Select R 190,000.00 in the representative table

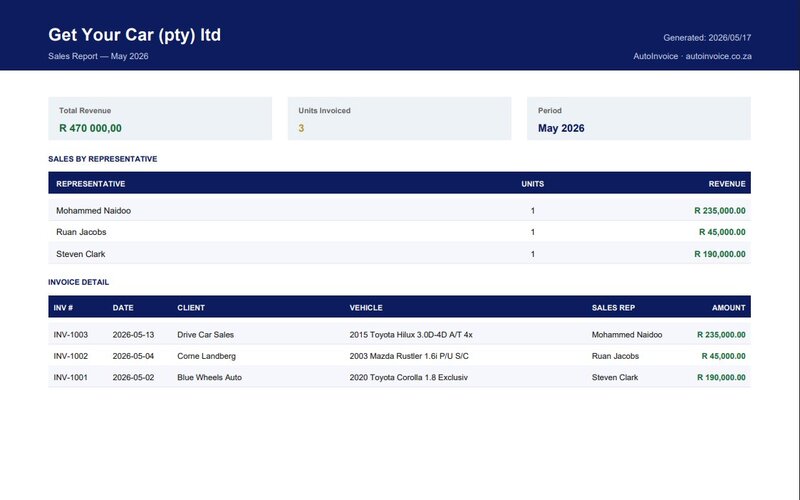pyautogui.click(x=720, y=254)
